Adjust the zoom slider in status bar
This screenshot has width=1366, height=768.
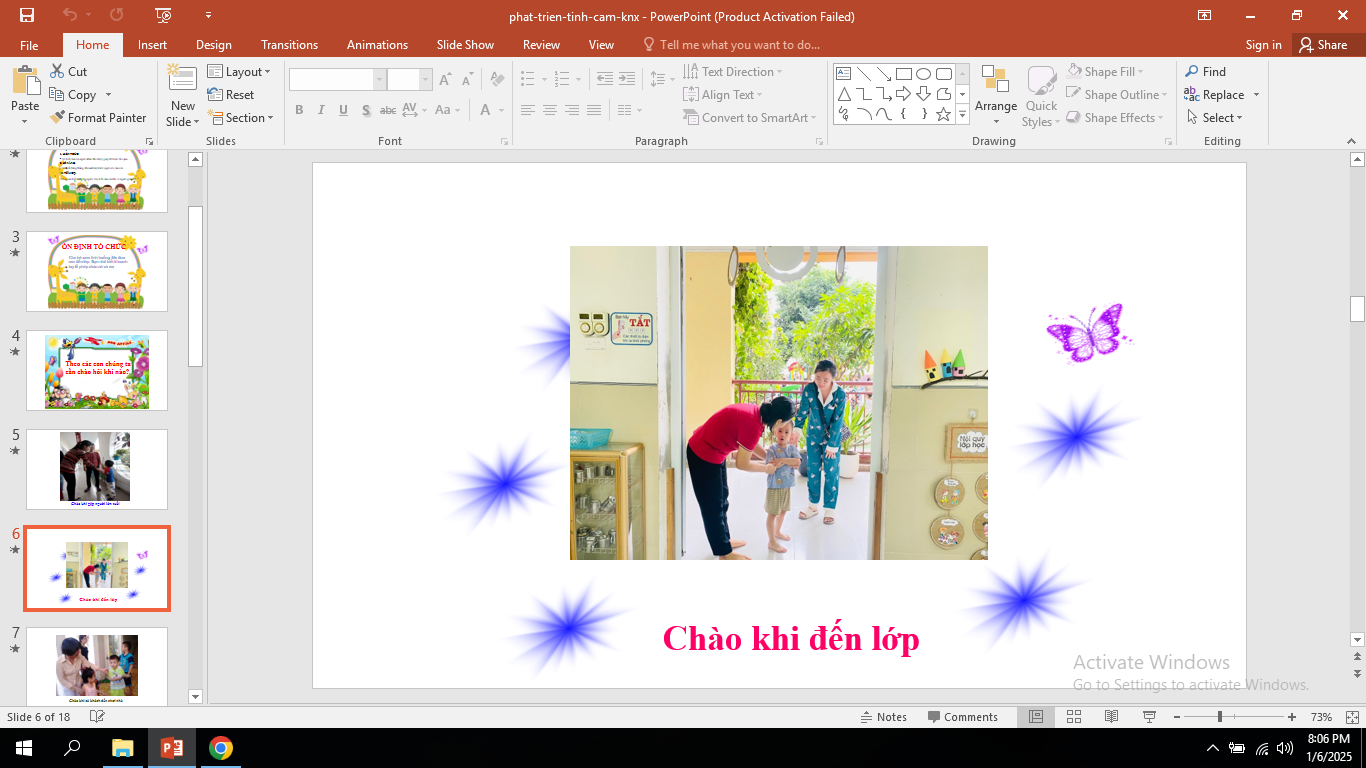point(1219,717)
